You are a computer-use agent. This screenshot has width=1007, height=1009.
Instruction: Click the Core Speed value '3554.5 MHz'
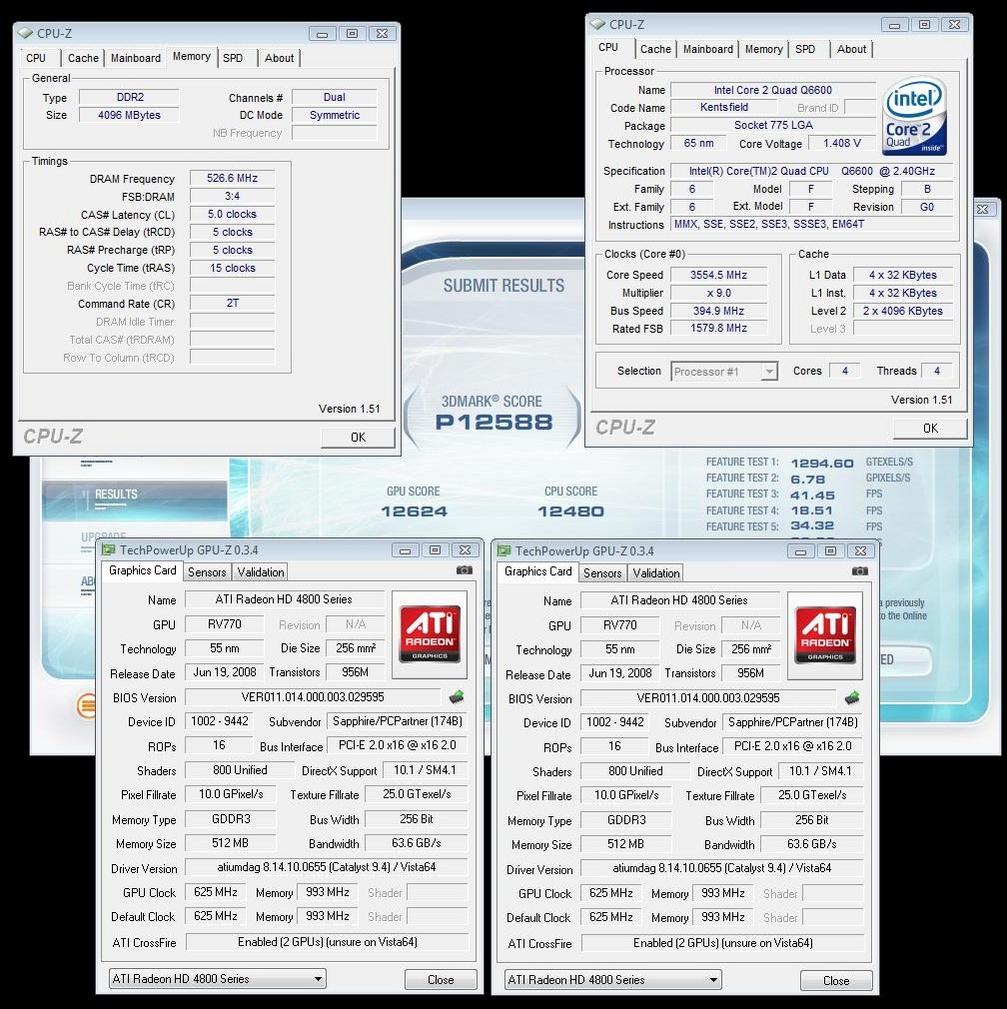click(x=719, y=275)
